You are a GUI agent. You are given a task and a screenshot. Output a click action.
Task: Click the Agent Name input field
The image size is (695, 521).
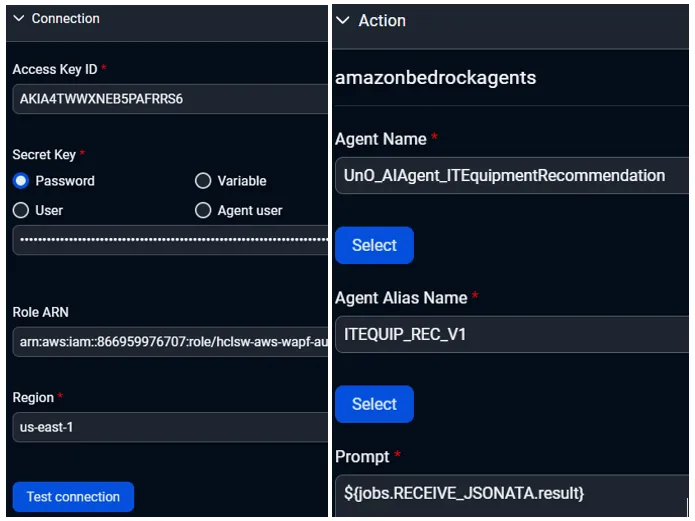[511, 175]
